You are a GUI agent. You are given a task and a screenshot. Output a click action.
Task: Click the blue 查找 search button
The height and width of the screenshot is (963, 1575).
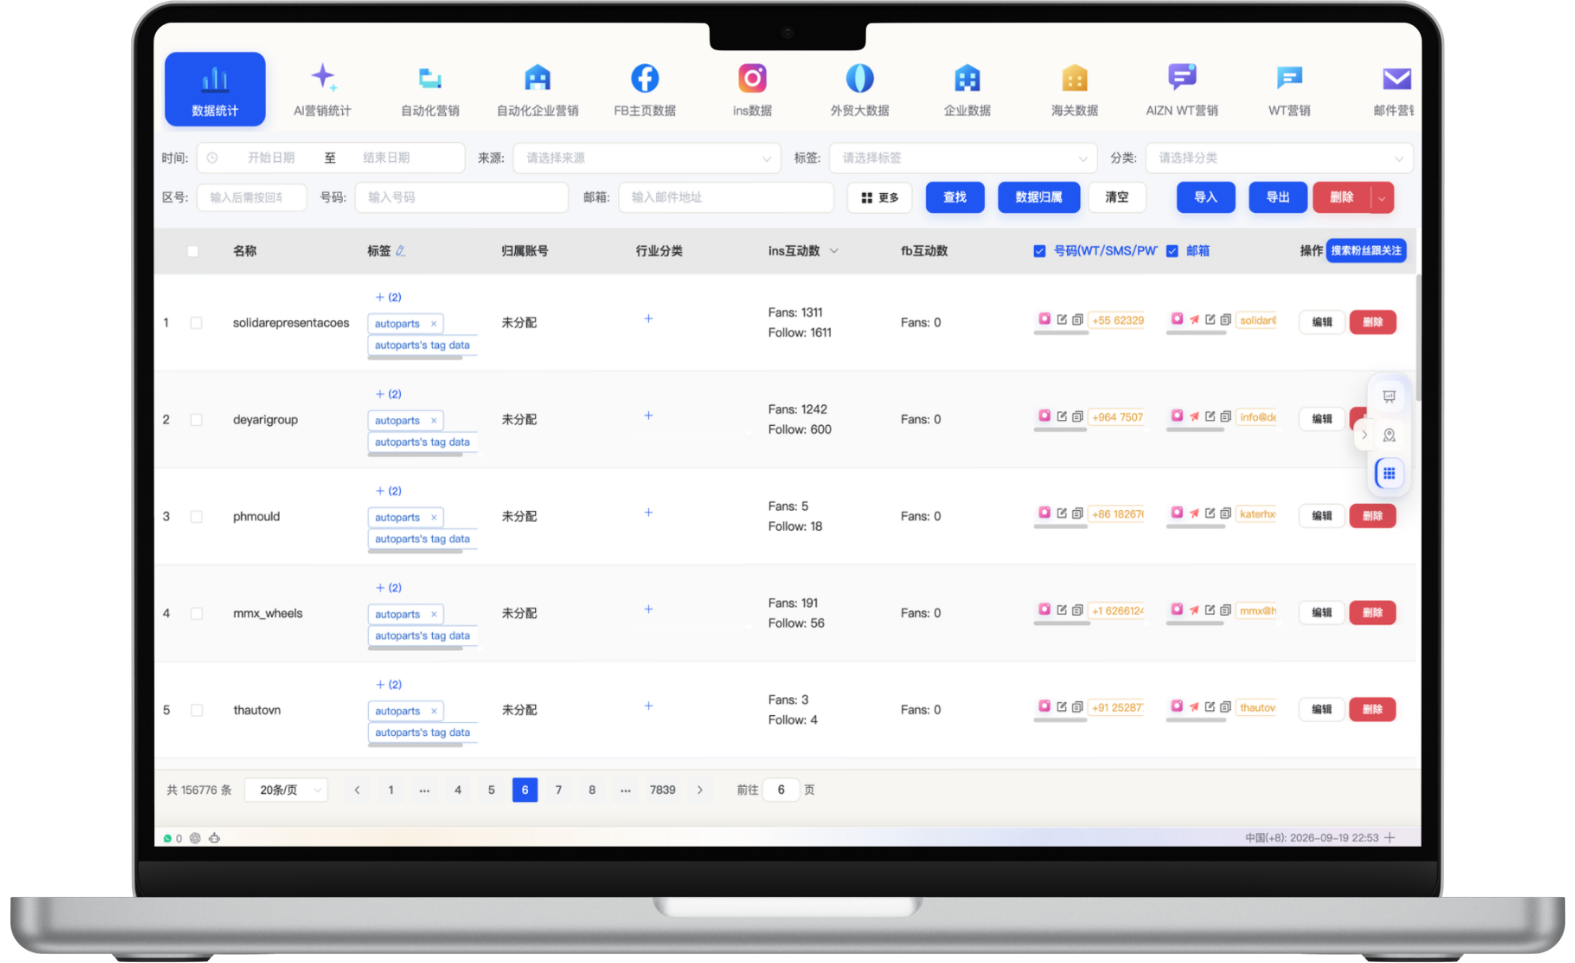tap(955, 198)
